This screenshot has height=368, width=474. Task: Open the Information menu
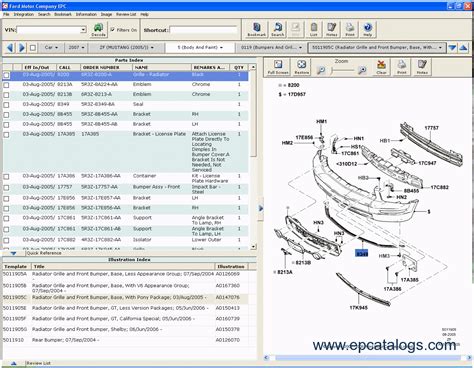86,14
